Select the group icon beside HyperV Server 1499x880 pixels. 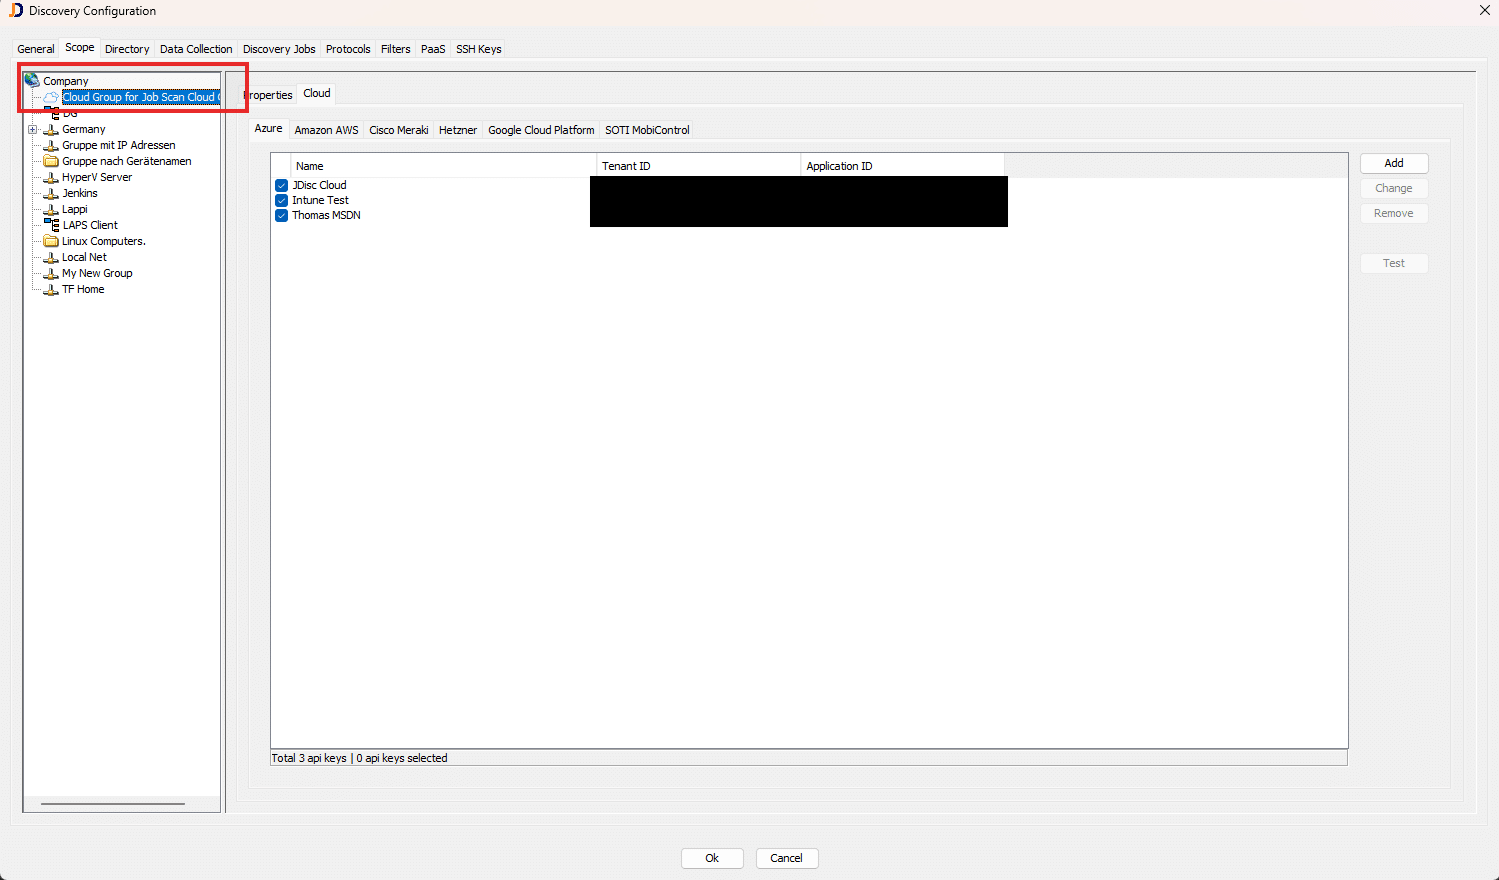pos(51,177)
